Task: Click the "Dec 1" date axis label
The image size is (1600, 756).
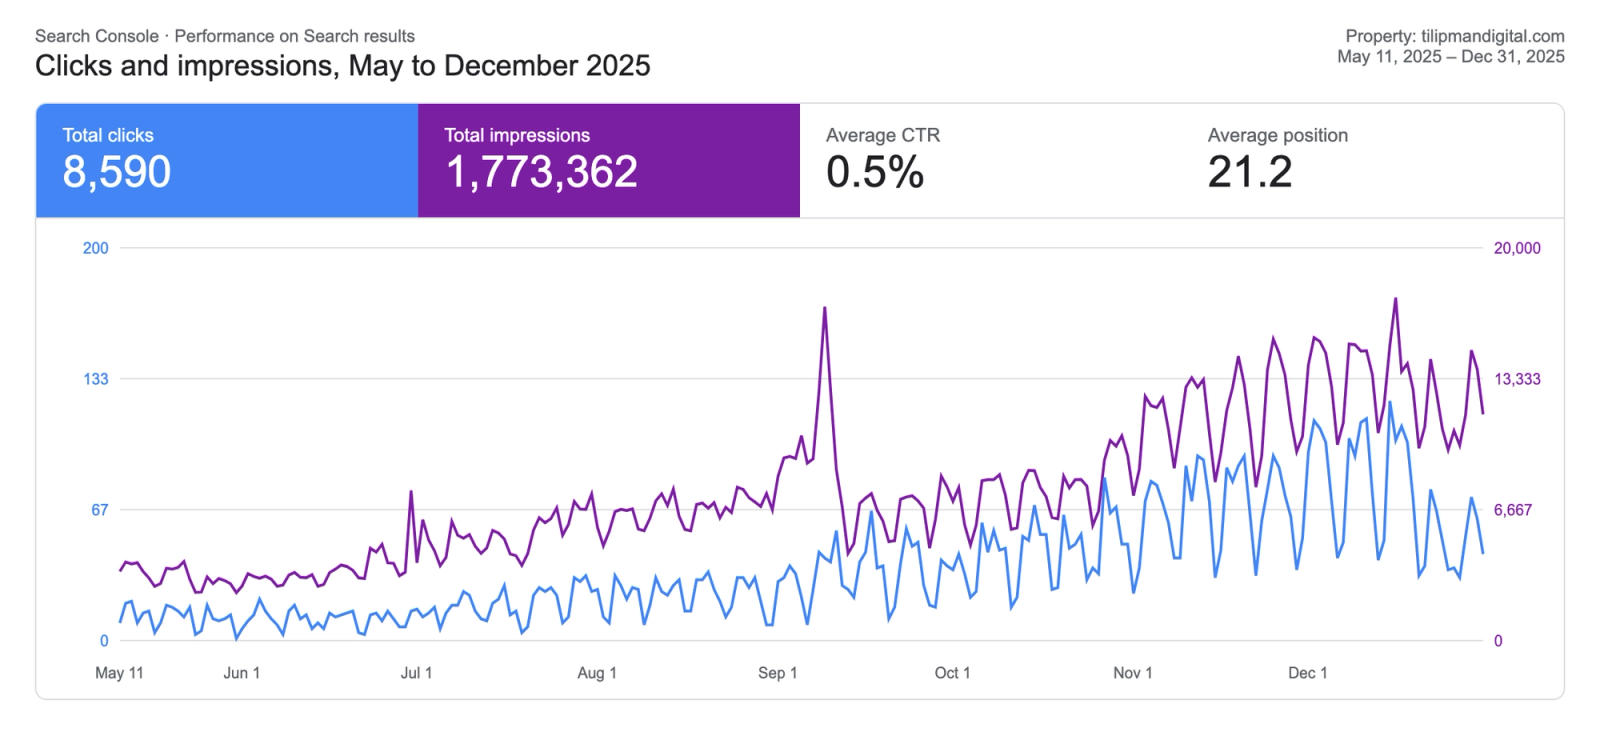Action: [1308, 673]
